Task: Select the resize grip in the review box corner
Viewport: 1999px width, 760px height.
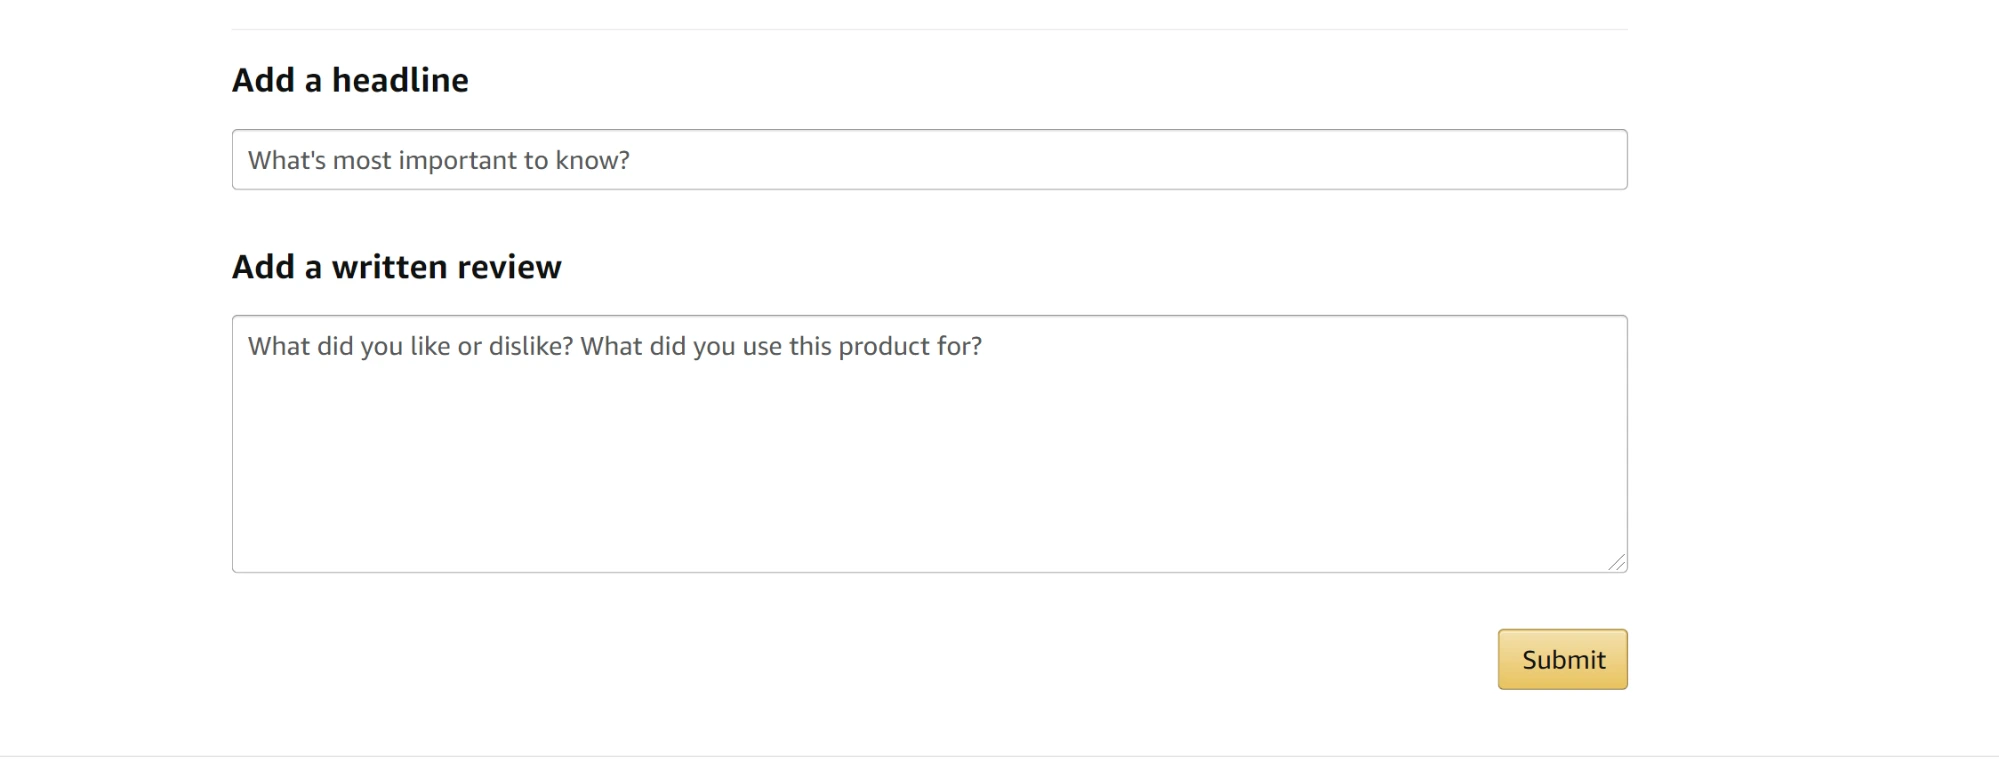Action: 1616,562
